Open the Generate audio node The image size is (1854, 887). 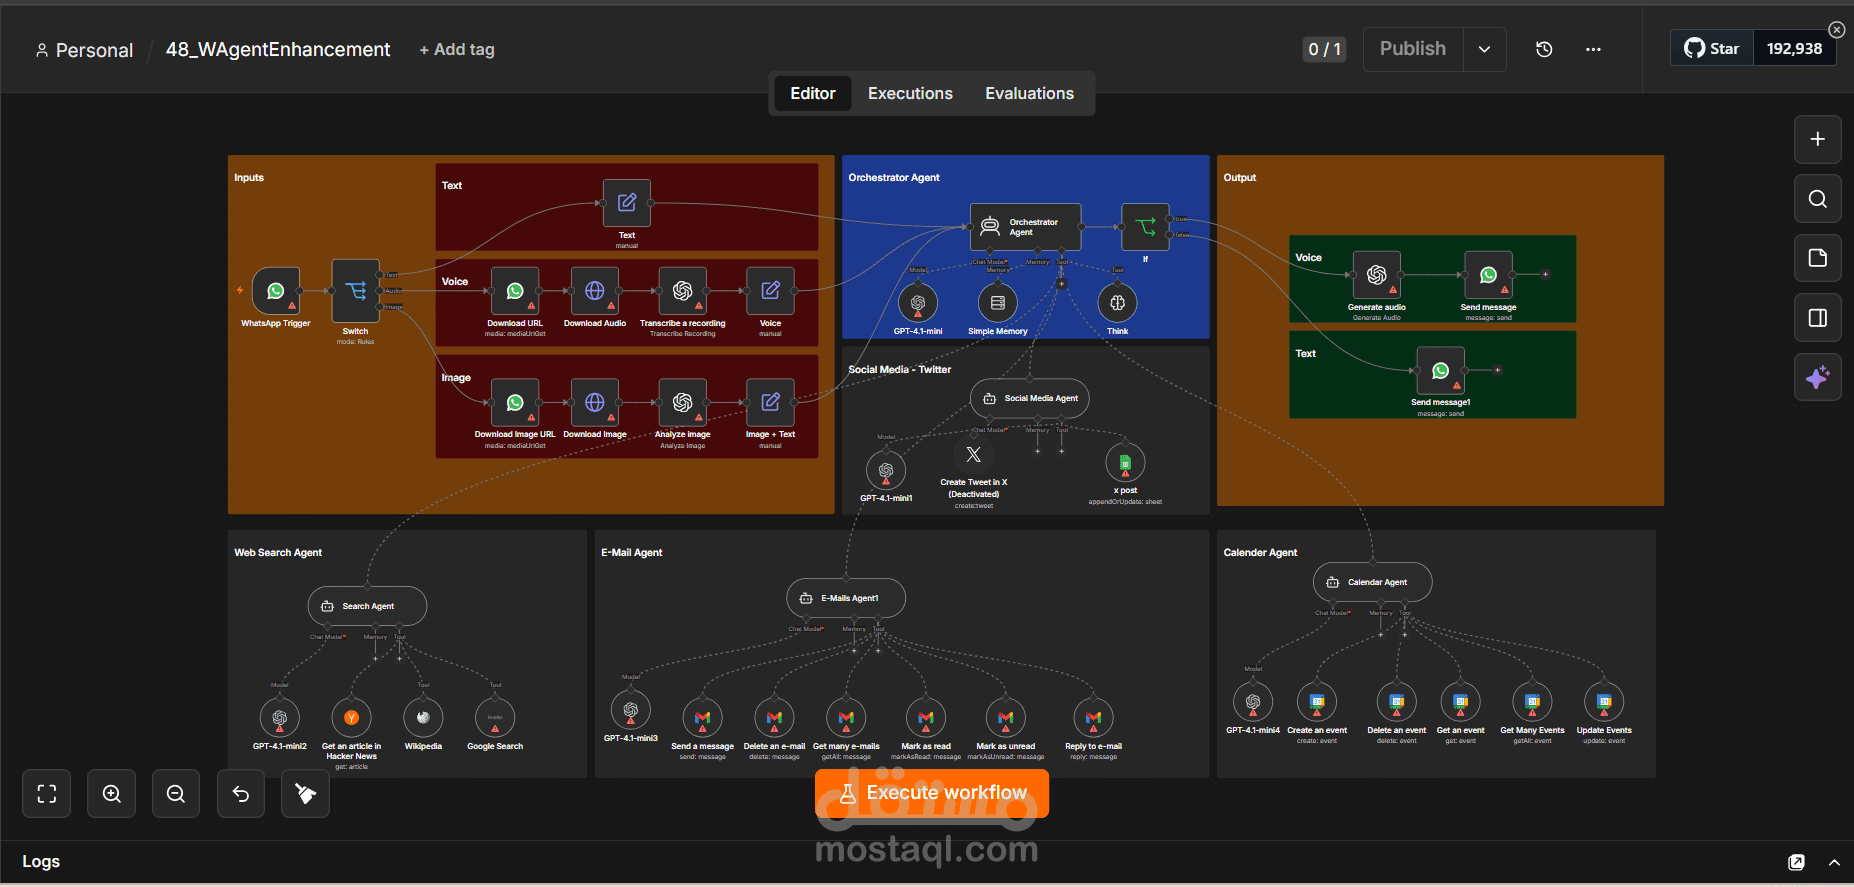(x=1377, y=275)
